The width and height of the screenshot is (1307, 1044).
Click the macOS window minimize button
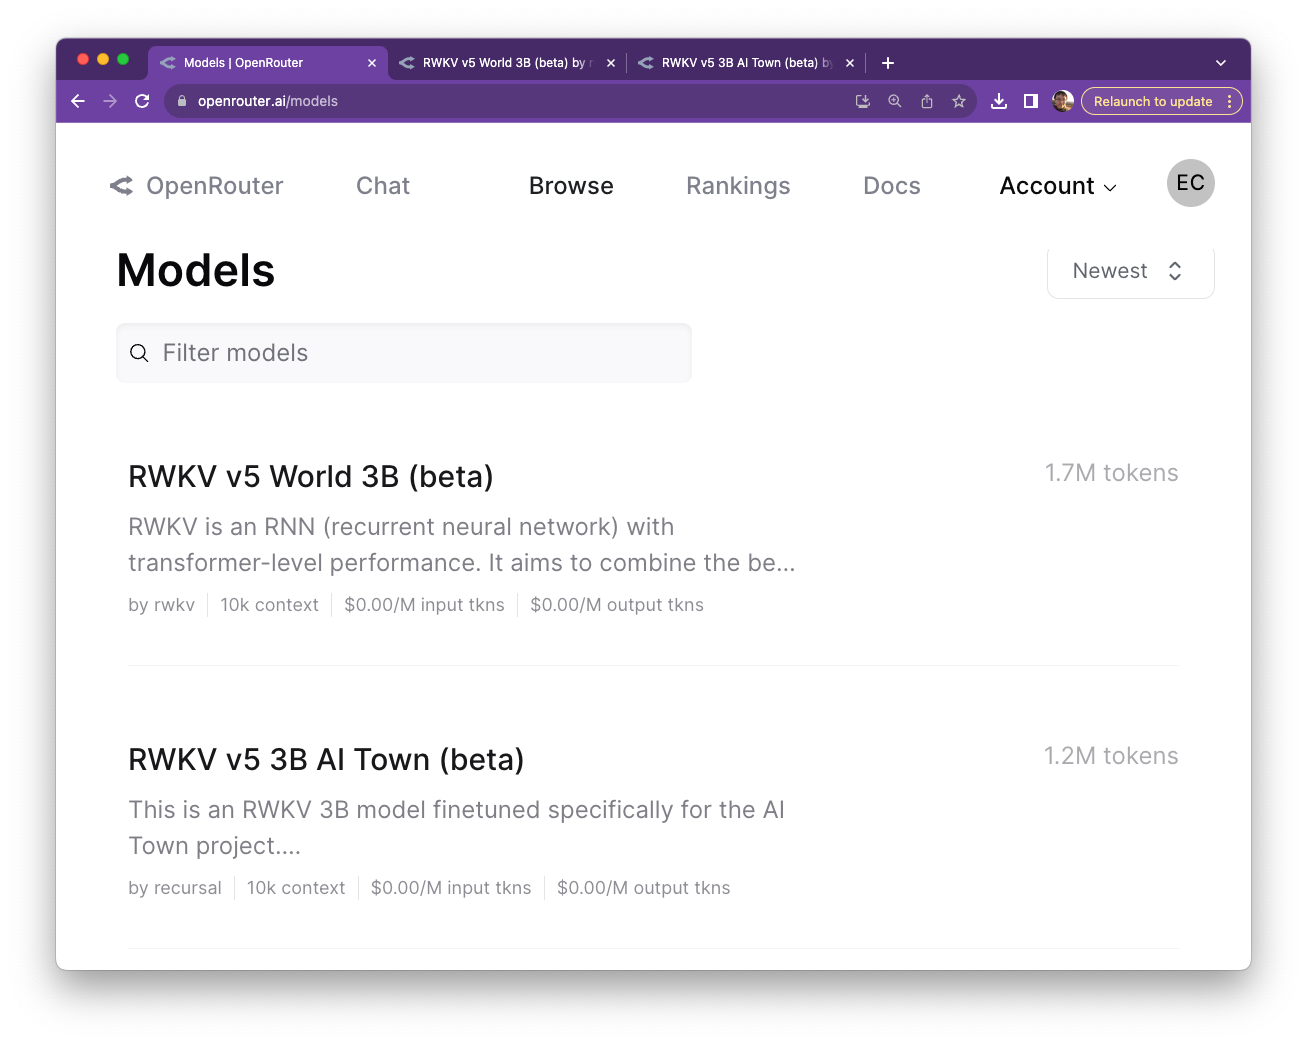[x=102, y=60]
